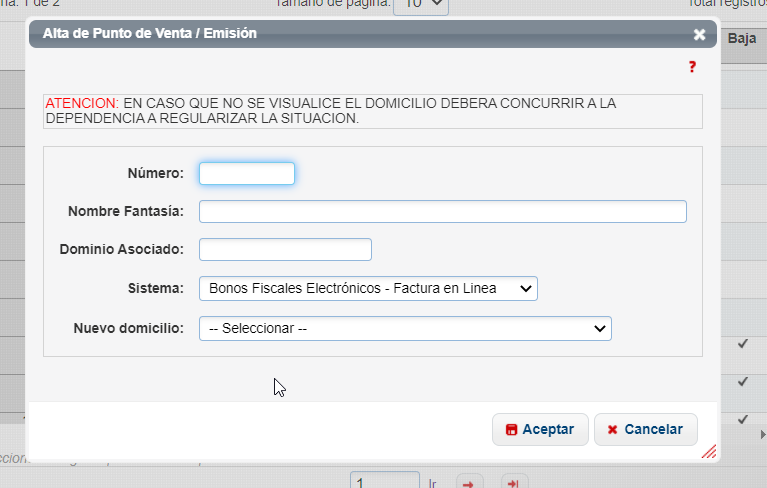Open the Sistema dropdown
This screenshot has height=488, width=767.
click(368, 288)
